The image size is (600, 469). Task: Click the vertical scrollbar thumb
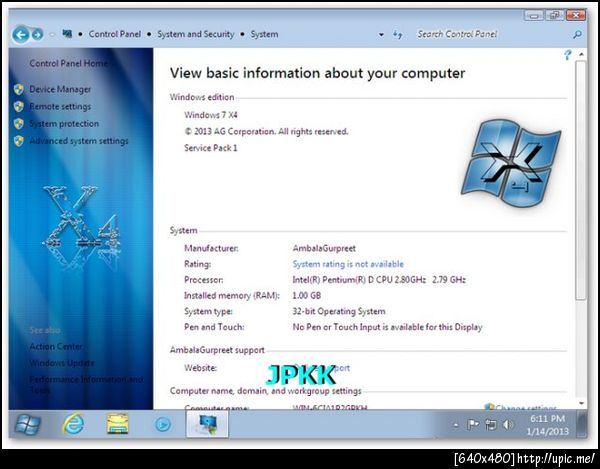click(580, 180)
